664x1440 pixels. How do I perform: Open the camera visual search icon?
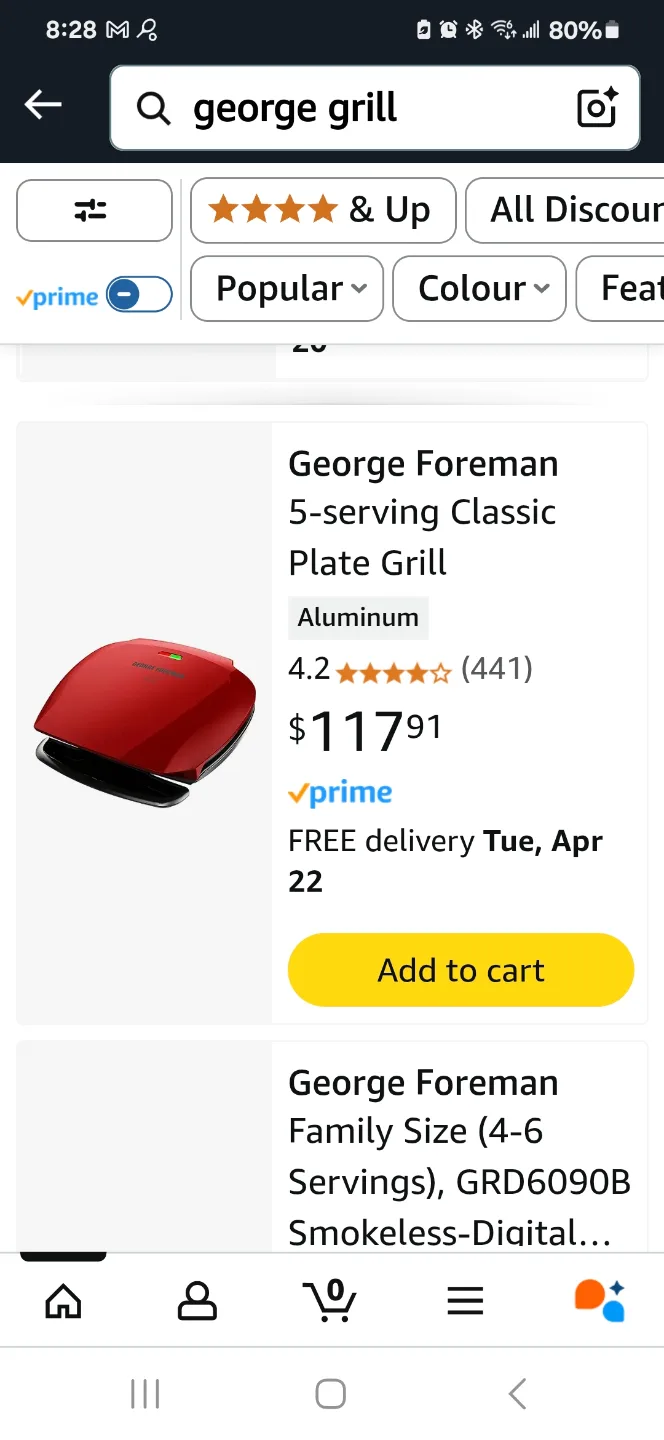tap(597, 108)
